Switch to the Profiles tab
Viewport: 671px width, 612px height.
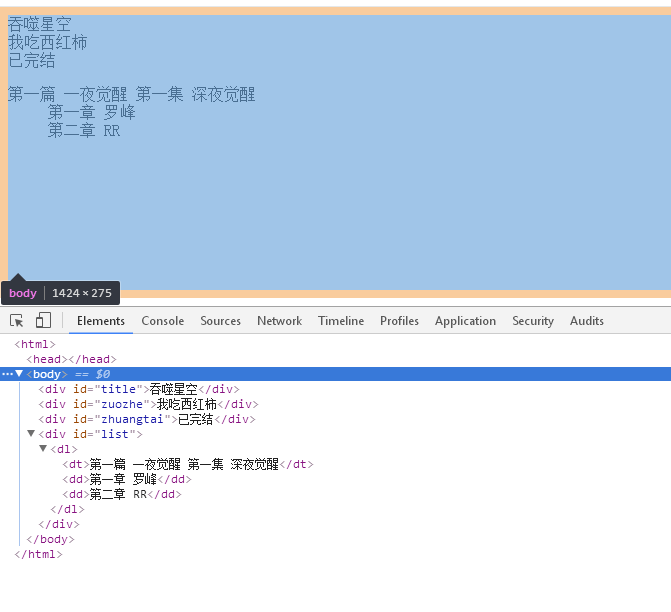tap(399, 321)
